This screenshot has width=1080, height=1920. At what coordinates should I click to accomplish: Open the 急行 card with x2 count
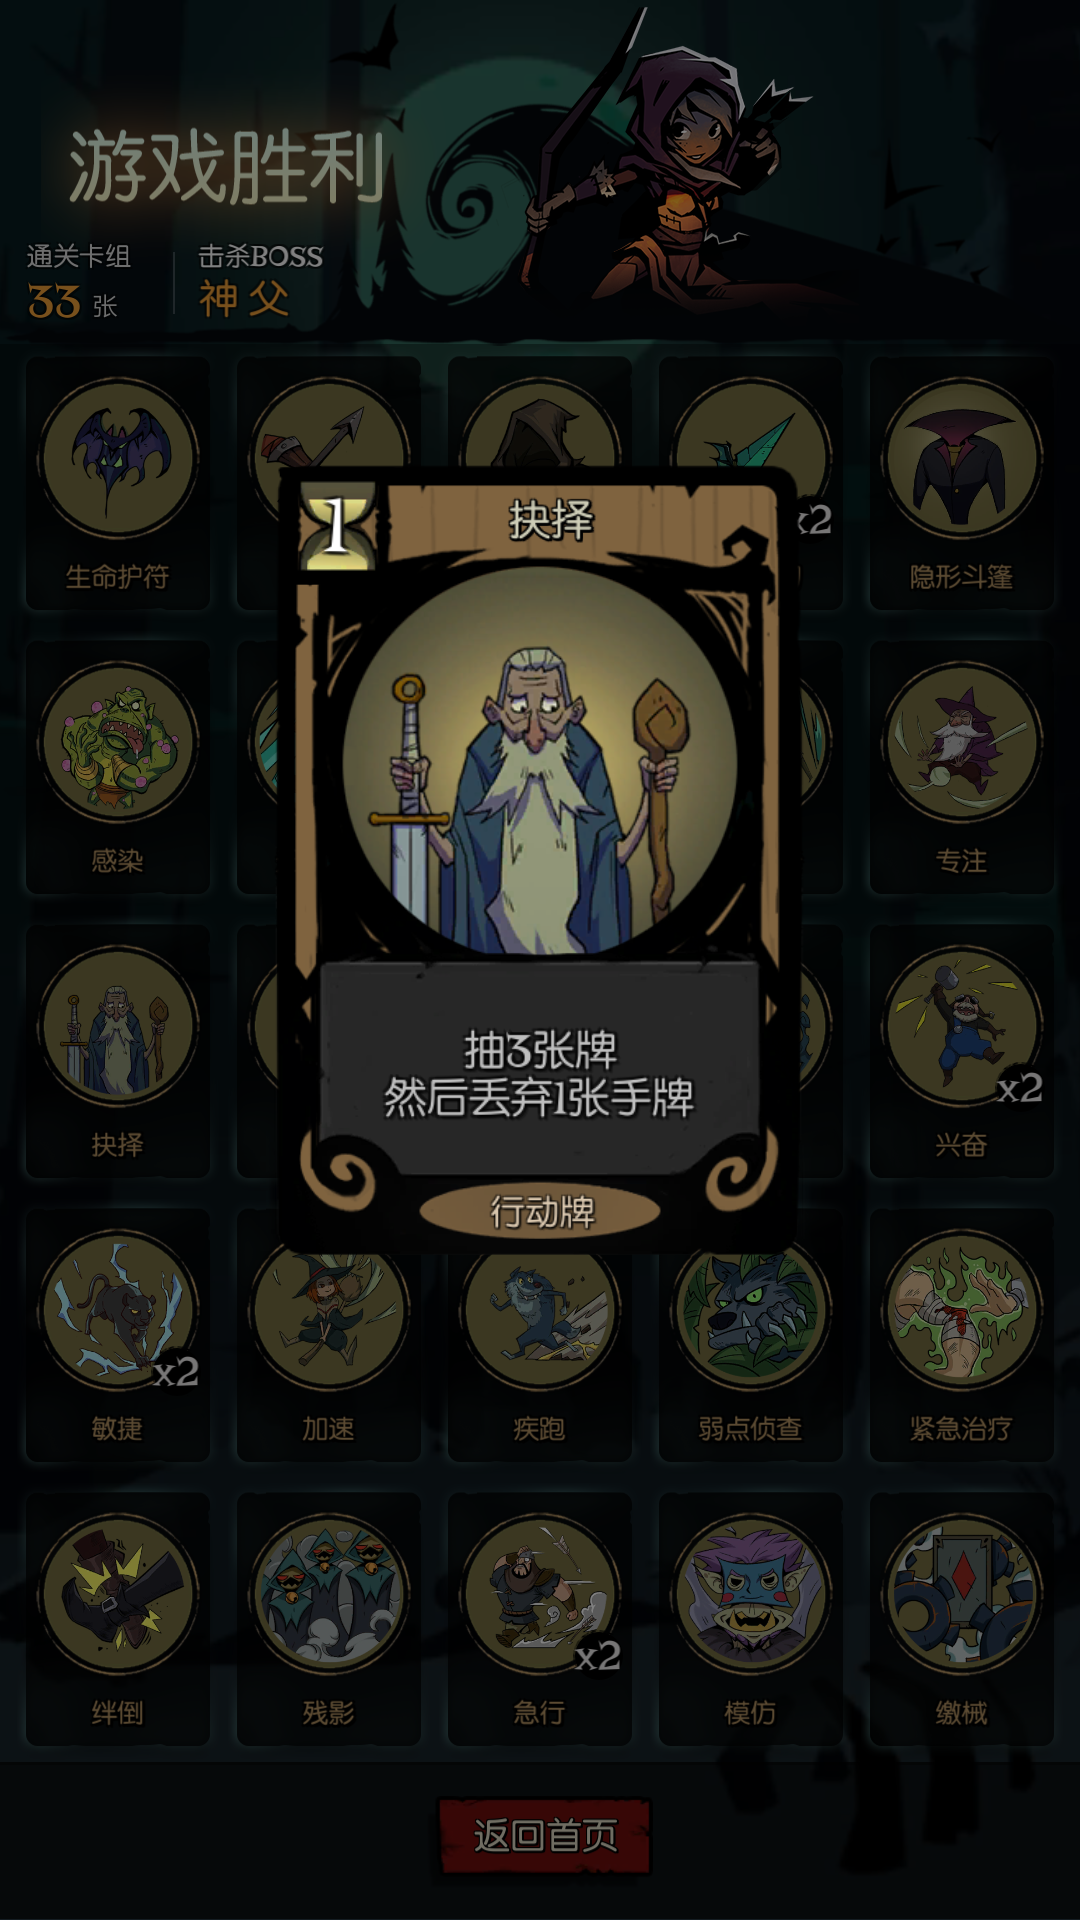coord(540,1619)
